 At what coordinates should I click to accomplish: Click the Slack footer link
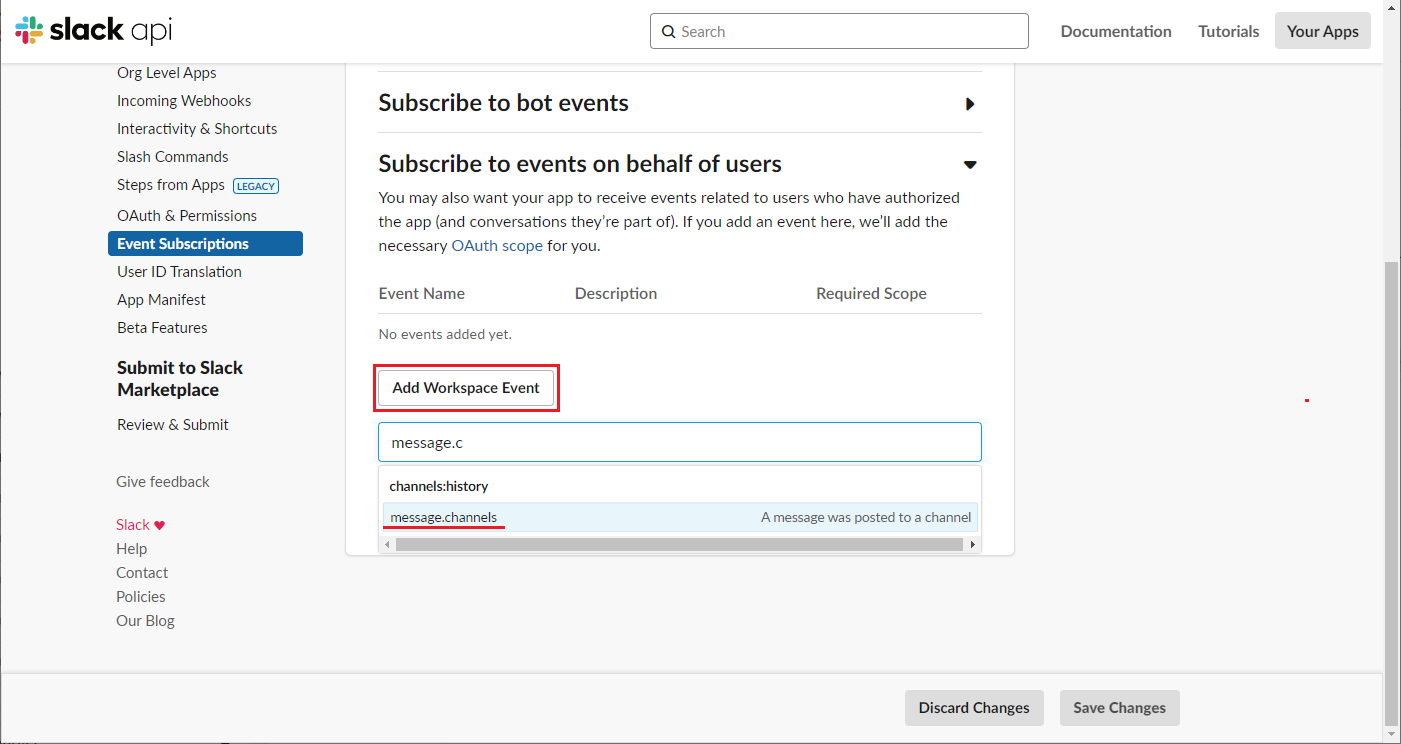(x=133, y=525)
